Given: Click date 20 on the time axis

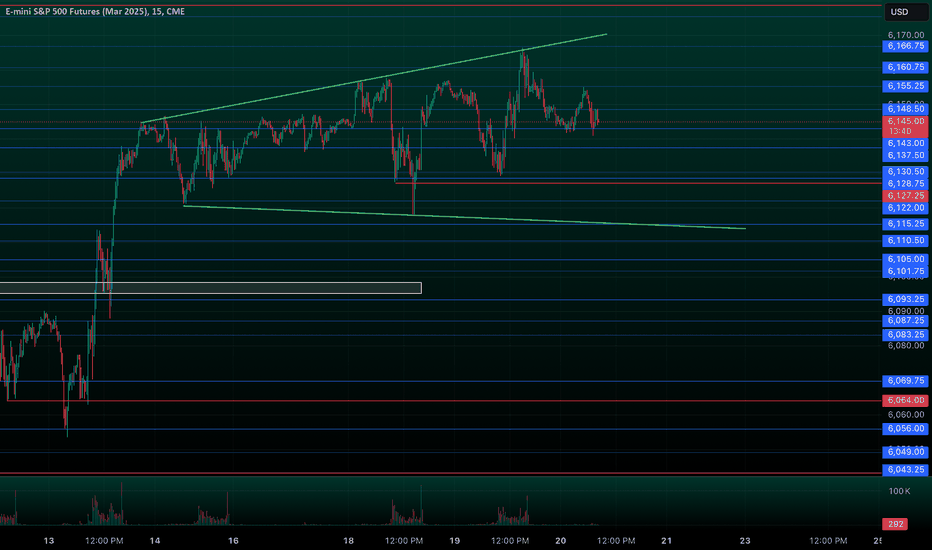Looking at the screenshot, I should click(561, 540).
